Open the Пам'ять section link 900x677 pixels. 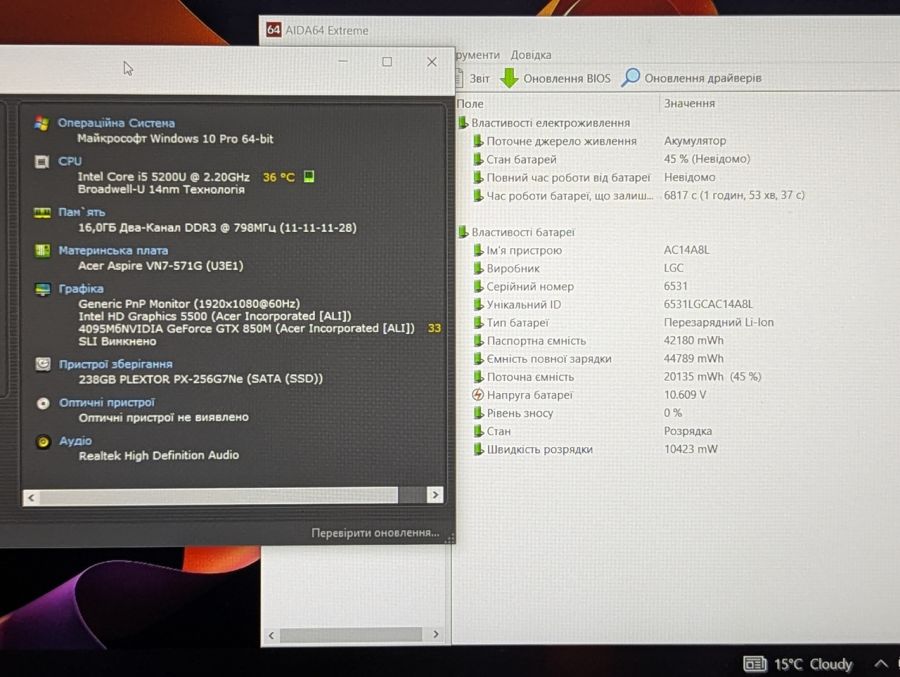click(x=82, y=212)
